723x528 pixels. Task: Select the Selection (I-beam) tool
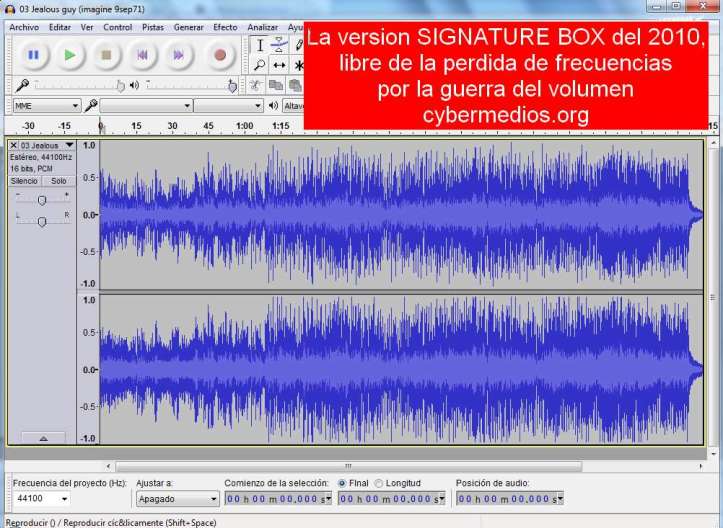point(260,45)
